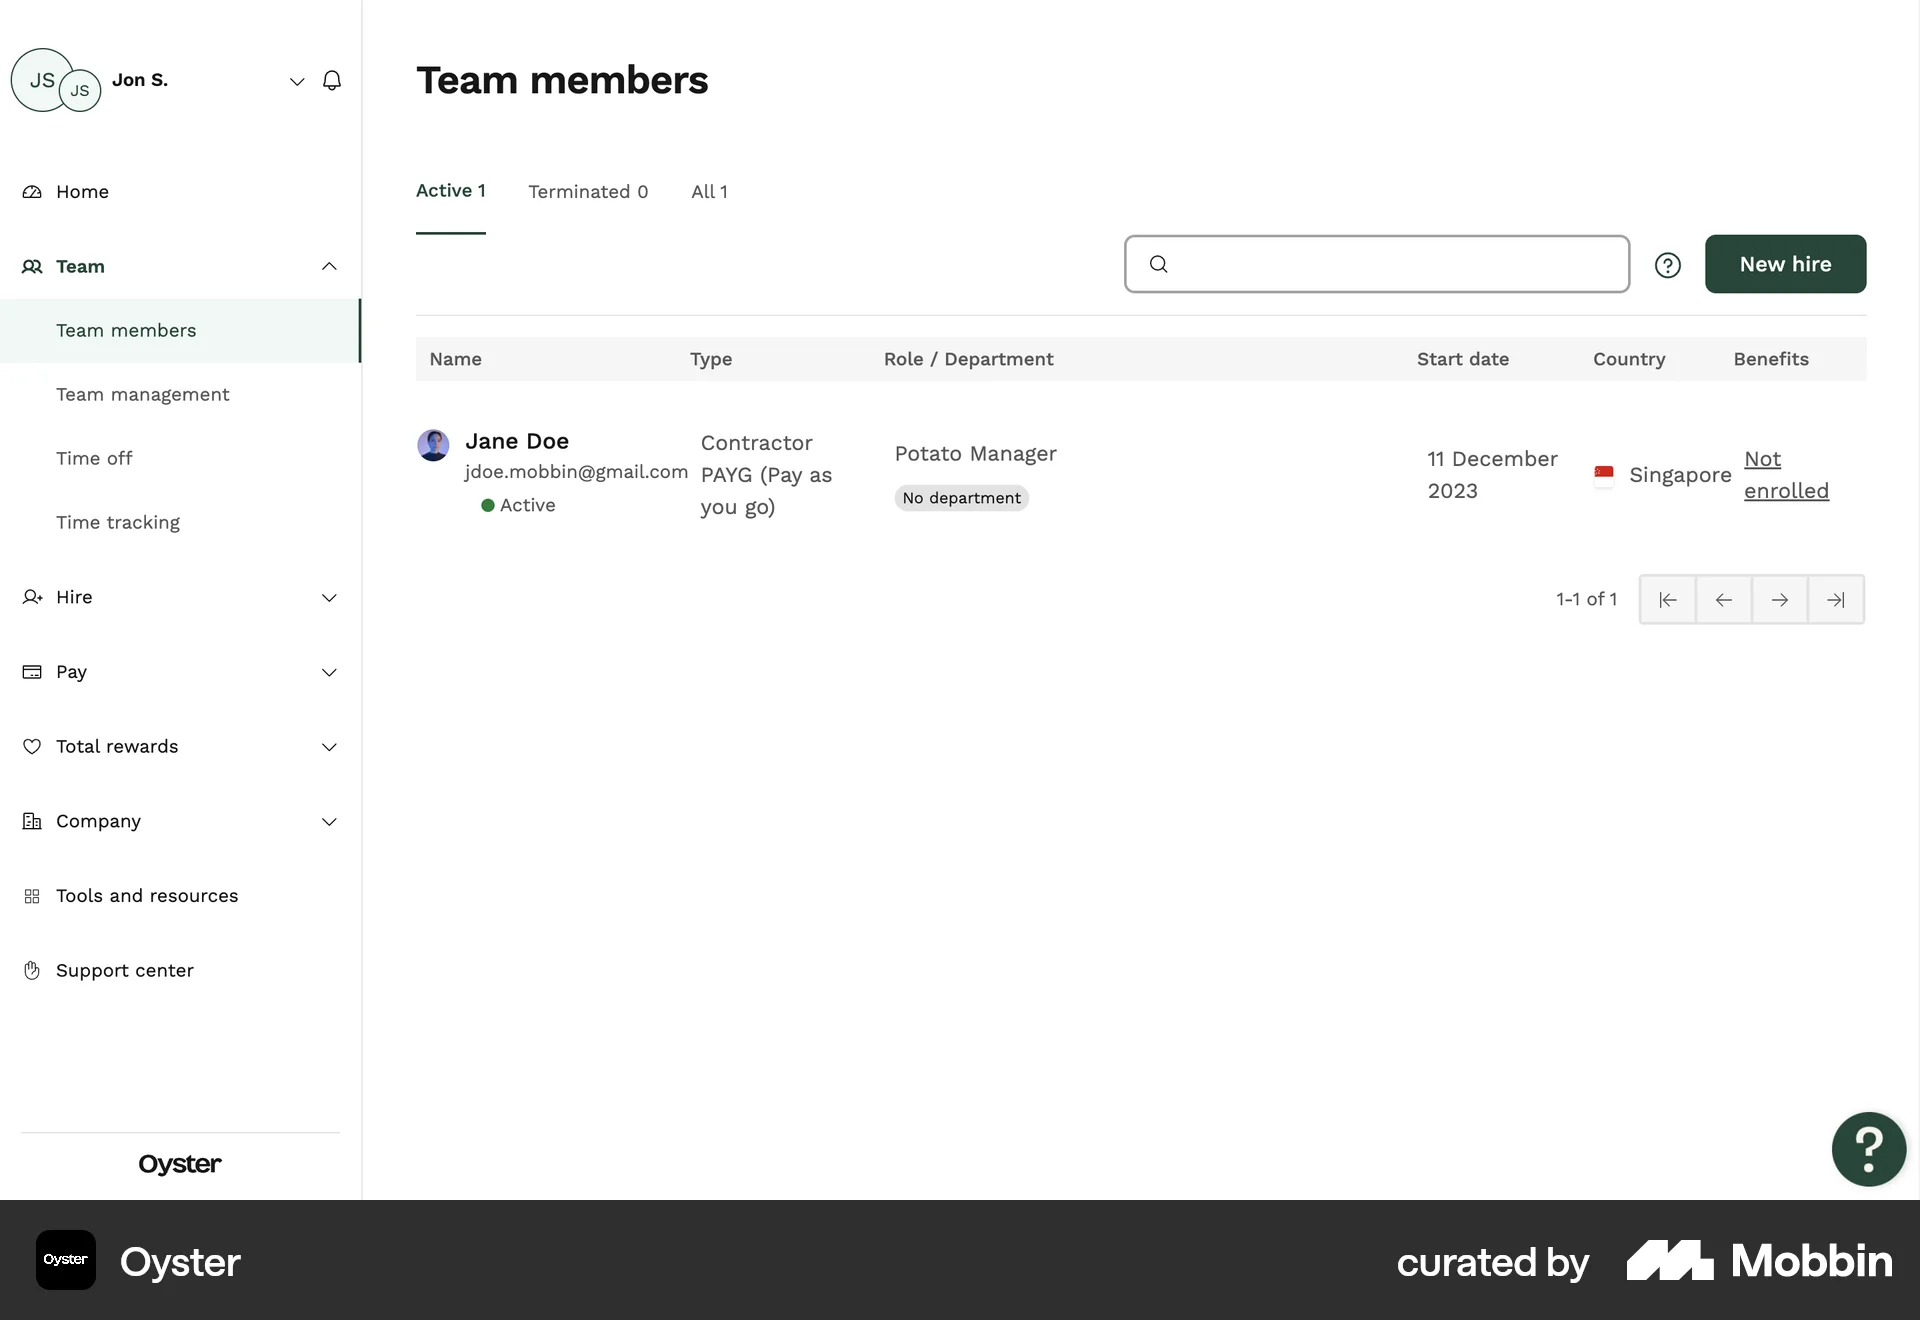Open the Not enrolled benefits link
This screenshot has height=1320, width=1920.
pyautogui.click(x=1786, y=475)
